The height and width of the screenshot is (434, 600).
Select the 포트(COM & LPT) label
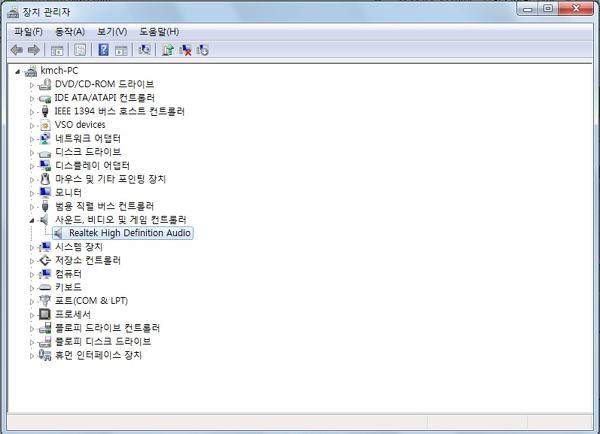91,301
